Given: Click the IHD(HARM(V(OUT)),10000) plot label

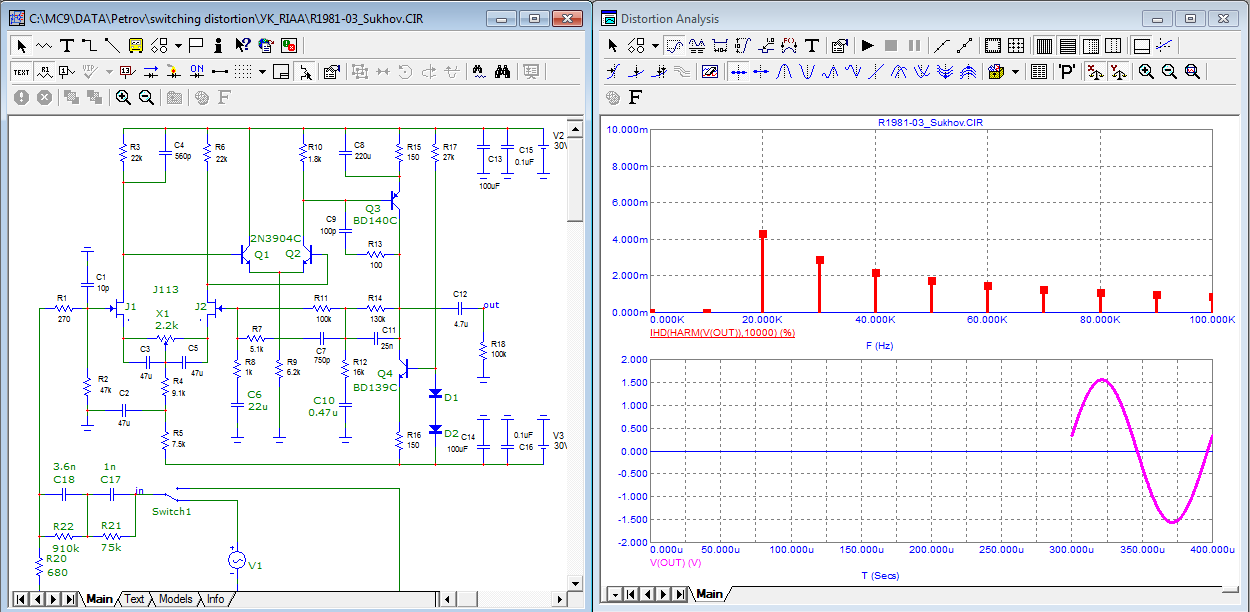Looking at the screenshot, I should click(722, 332).
